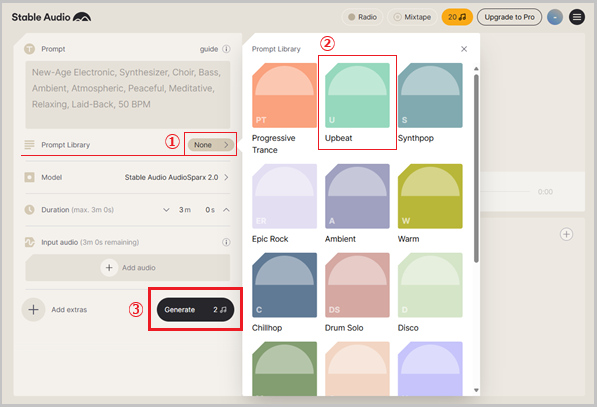Image resolution: width=597 pixels, height=407 pixels.
Task: Click the Epic Rock label text
Action: click(x=270, y=239)
